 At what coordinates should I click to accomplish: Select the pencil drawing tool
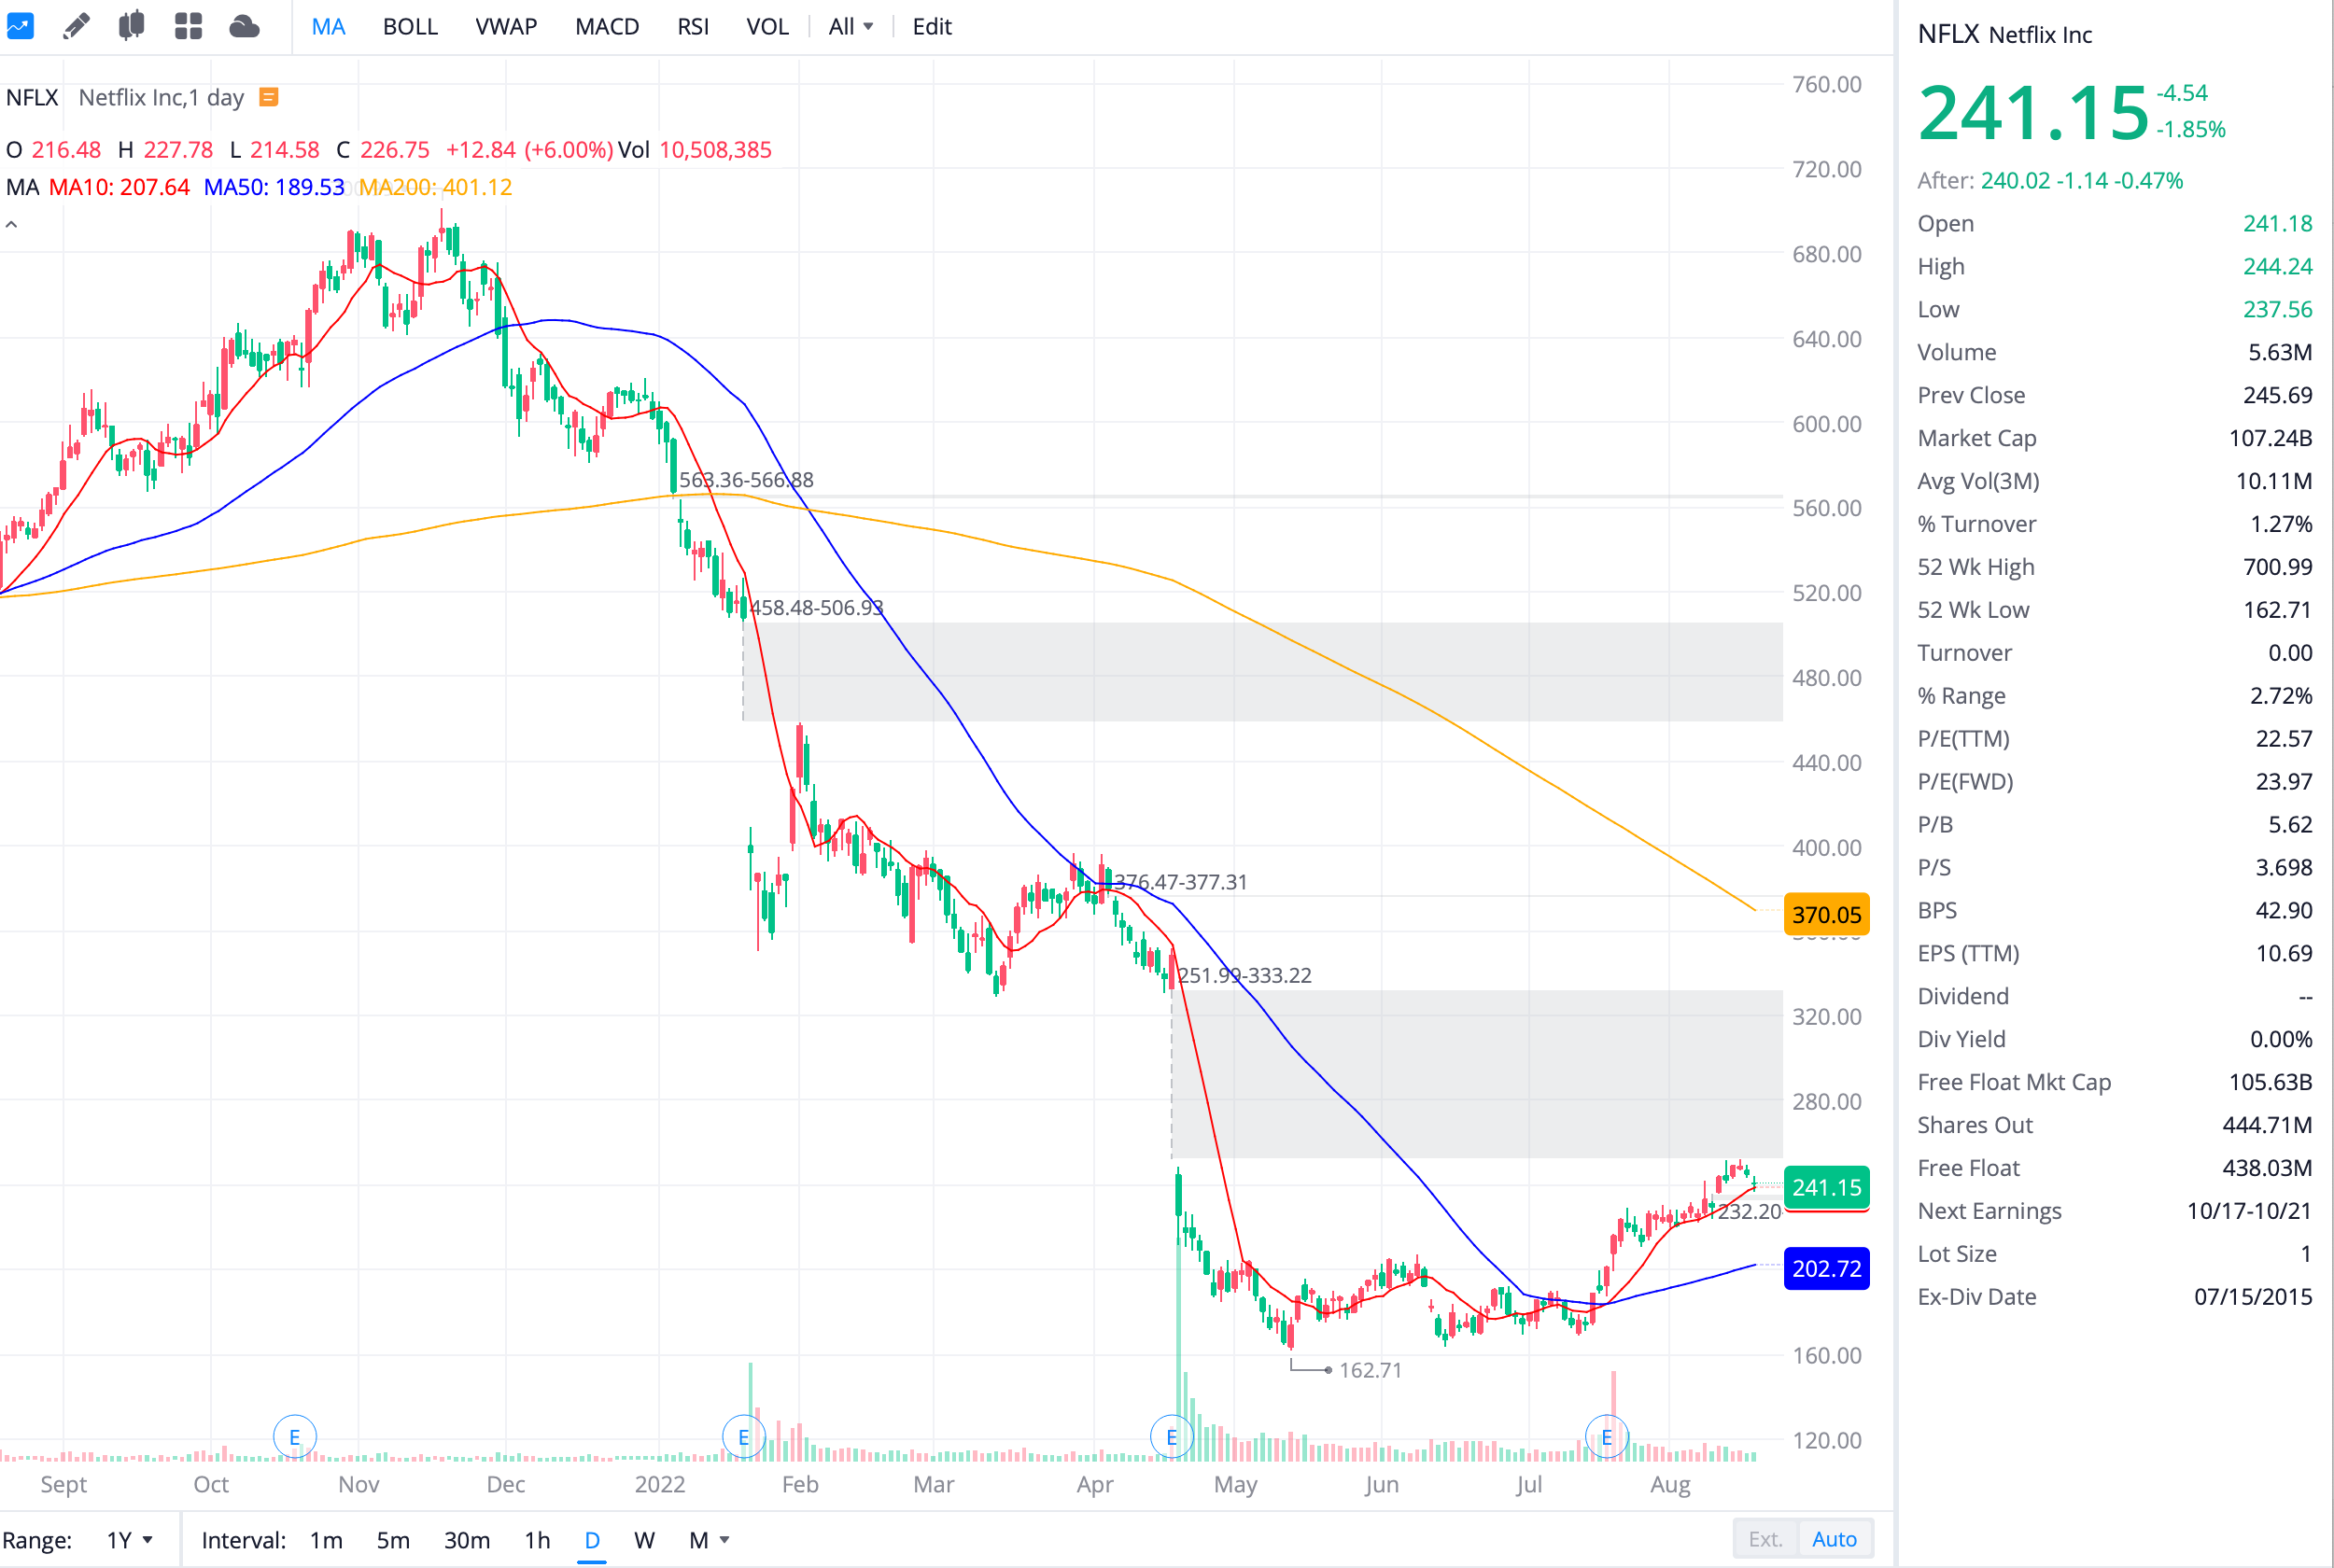[76, 26]
